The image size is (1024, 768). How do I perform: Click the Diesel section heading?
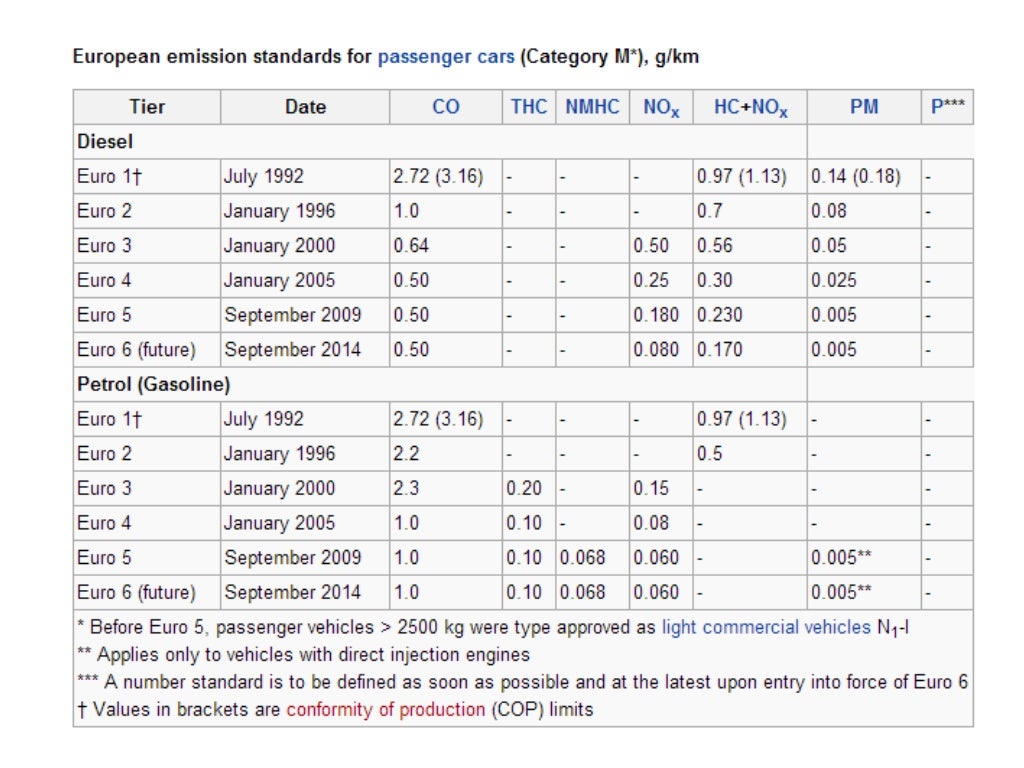(105, 142)
